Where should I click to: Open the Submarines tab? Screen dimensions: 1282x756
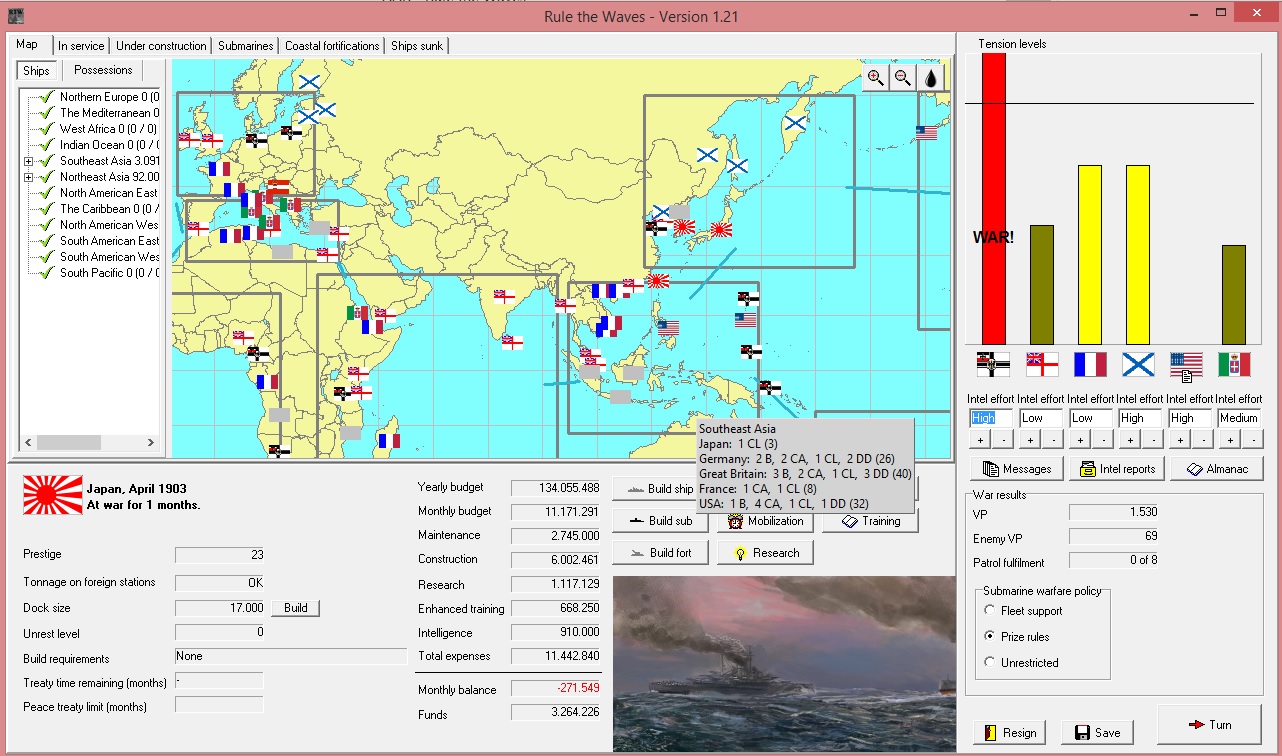click(x=245, y=46)
